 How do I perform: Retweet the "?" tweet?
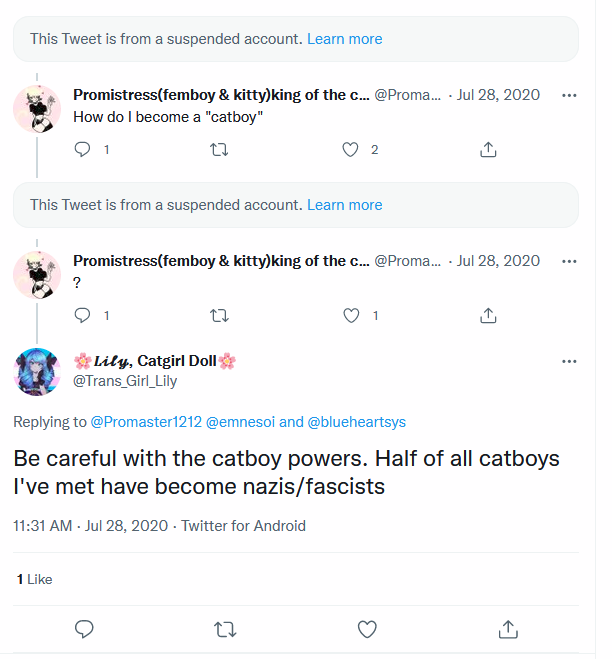[x=219, y=315]
